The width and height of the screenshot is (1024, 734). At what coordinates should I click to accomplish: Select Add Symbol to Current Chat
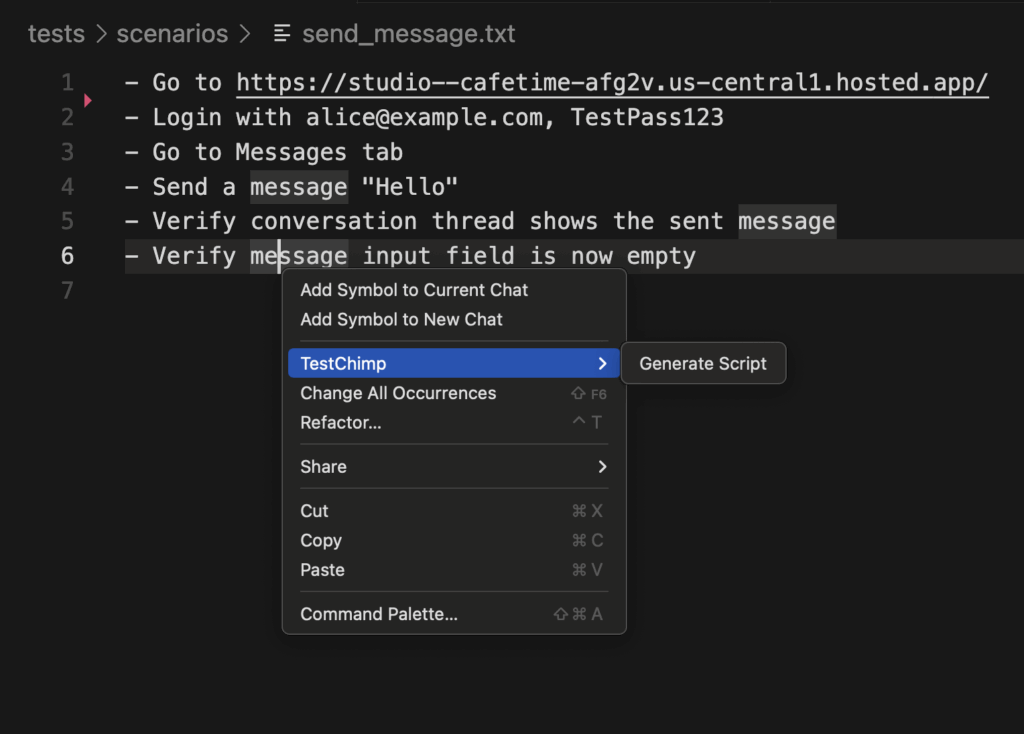click(x=414, y=290)
